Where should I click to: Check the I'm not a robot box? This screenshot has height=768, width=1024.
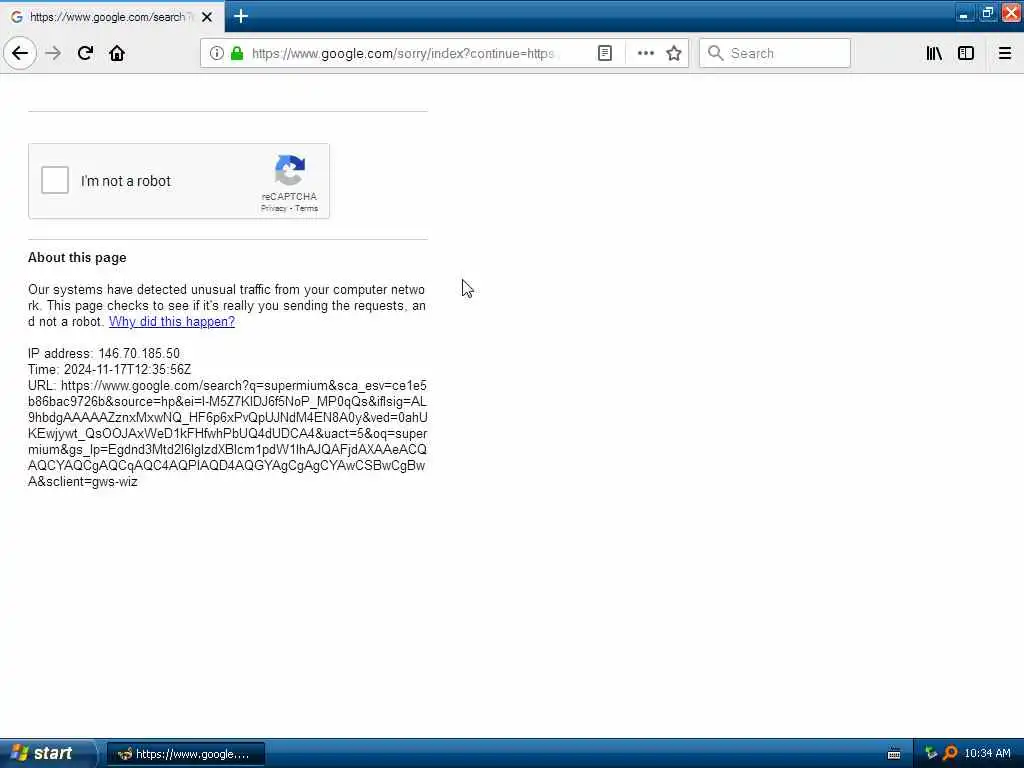[55, 180]
